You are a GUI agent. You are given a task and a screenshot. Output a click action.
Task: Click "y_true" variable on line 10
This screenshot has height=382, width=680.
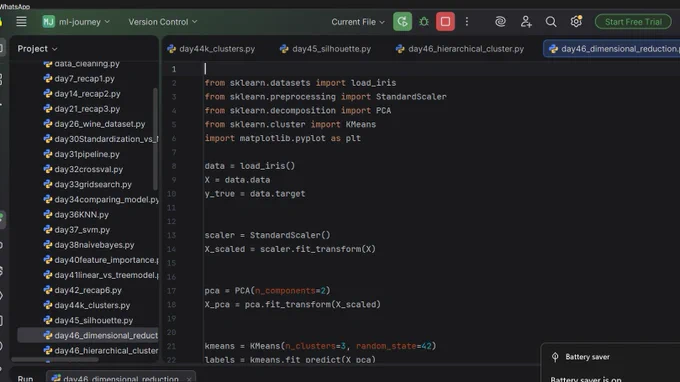pos(219,194)
